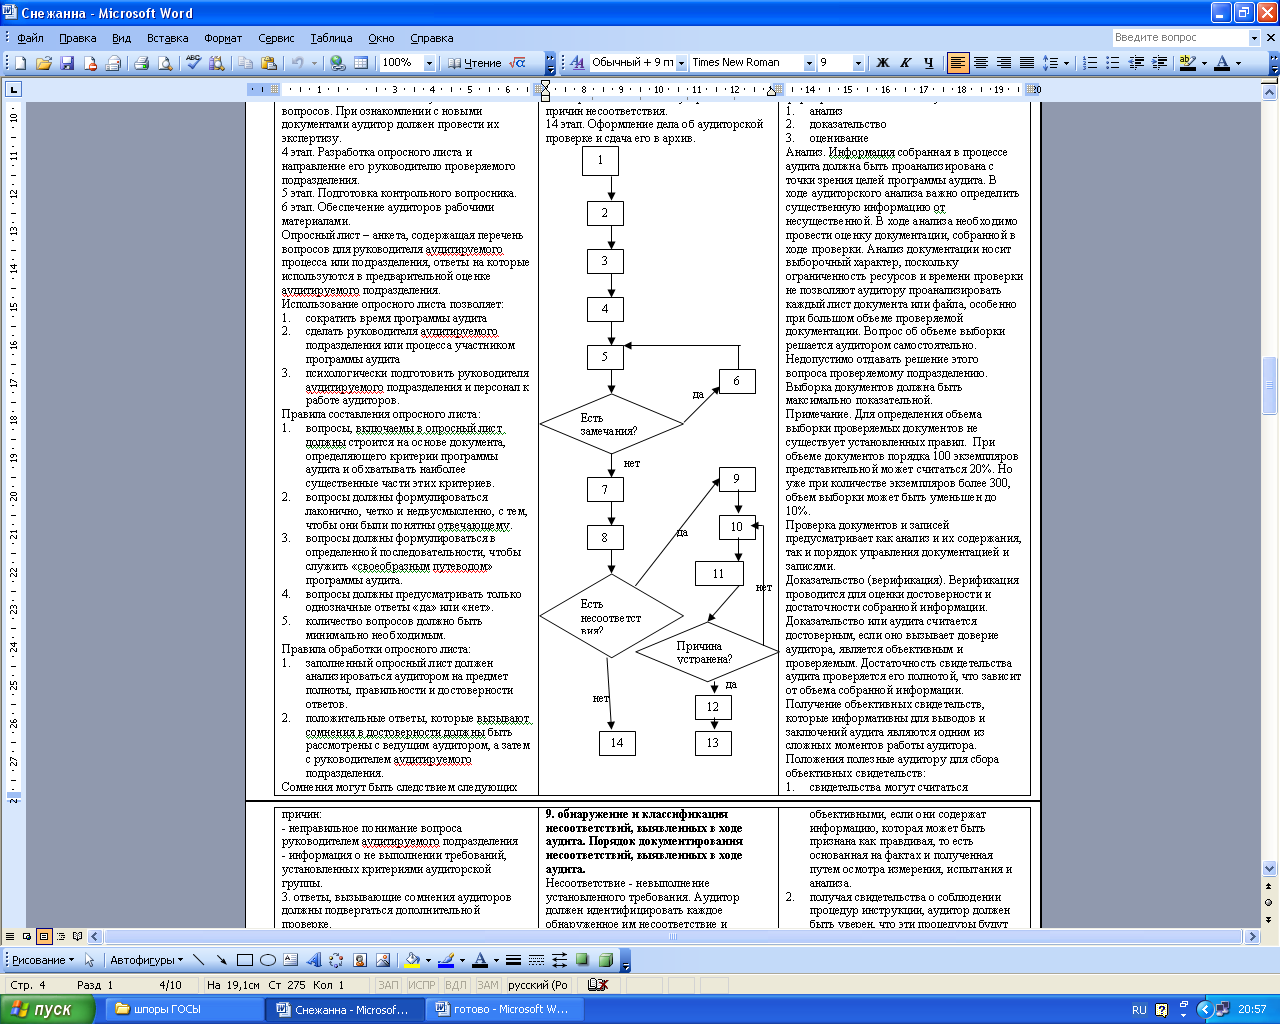
Task: Open dash style options
Action: tap(536, 960)
